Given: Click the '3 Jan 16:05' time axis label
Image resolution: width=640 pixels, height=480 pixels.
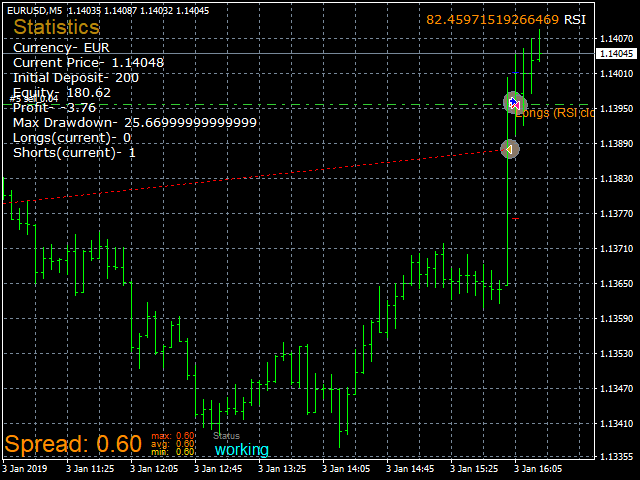Looking at the screenshot, I should [x=538, y=469].
